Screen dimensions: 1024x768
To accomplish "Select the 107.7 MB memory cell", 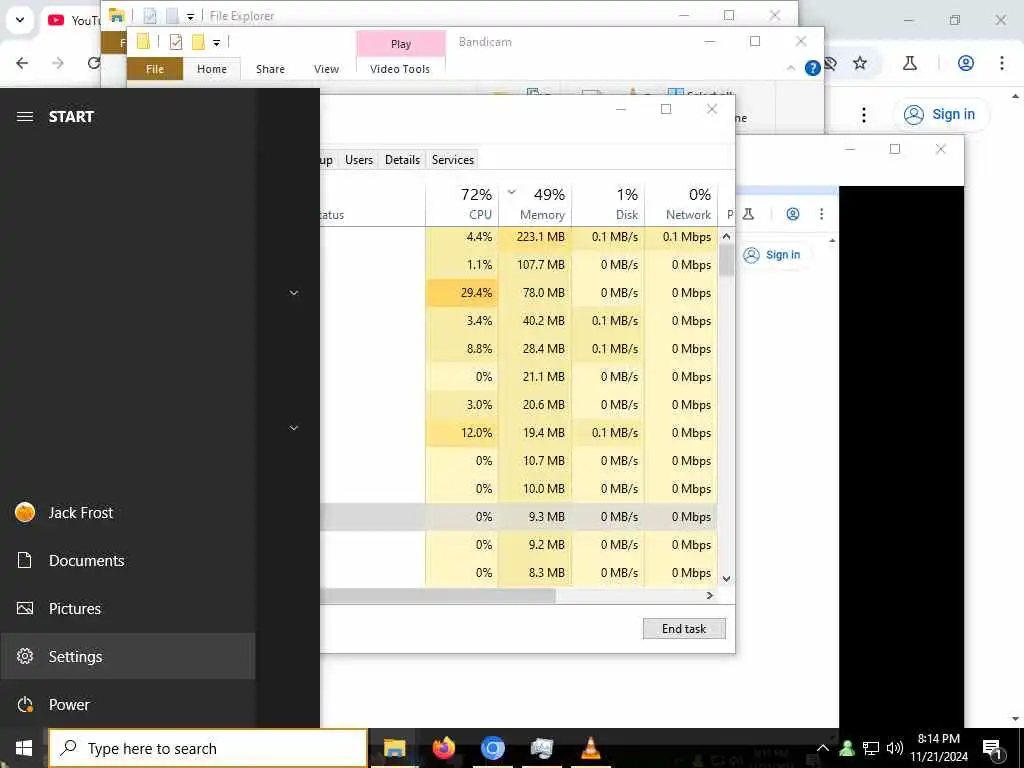I will [x=536, y=264].
